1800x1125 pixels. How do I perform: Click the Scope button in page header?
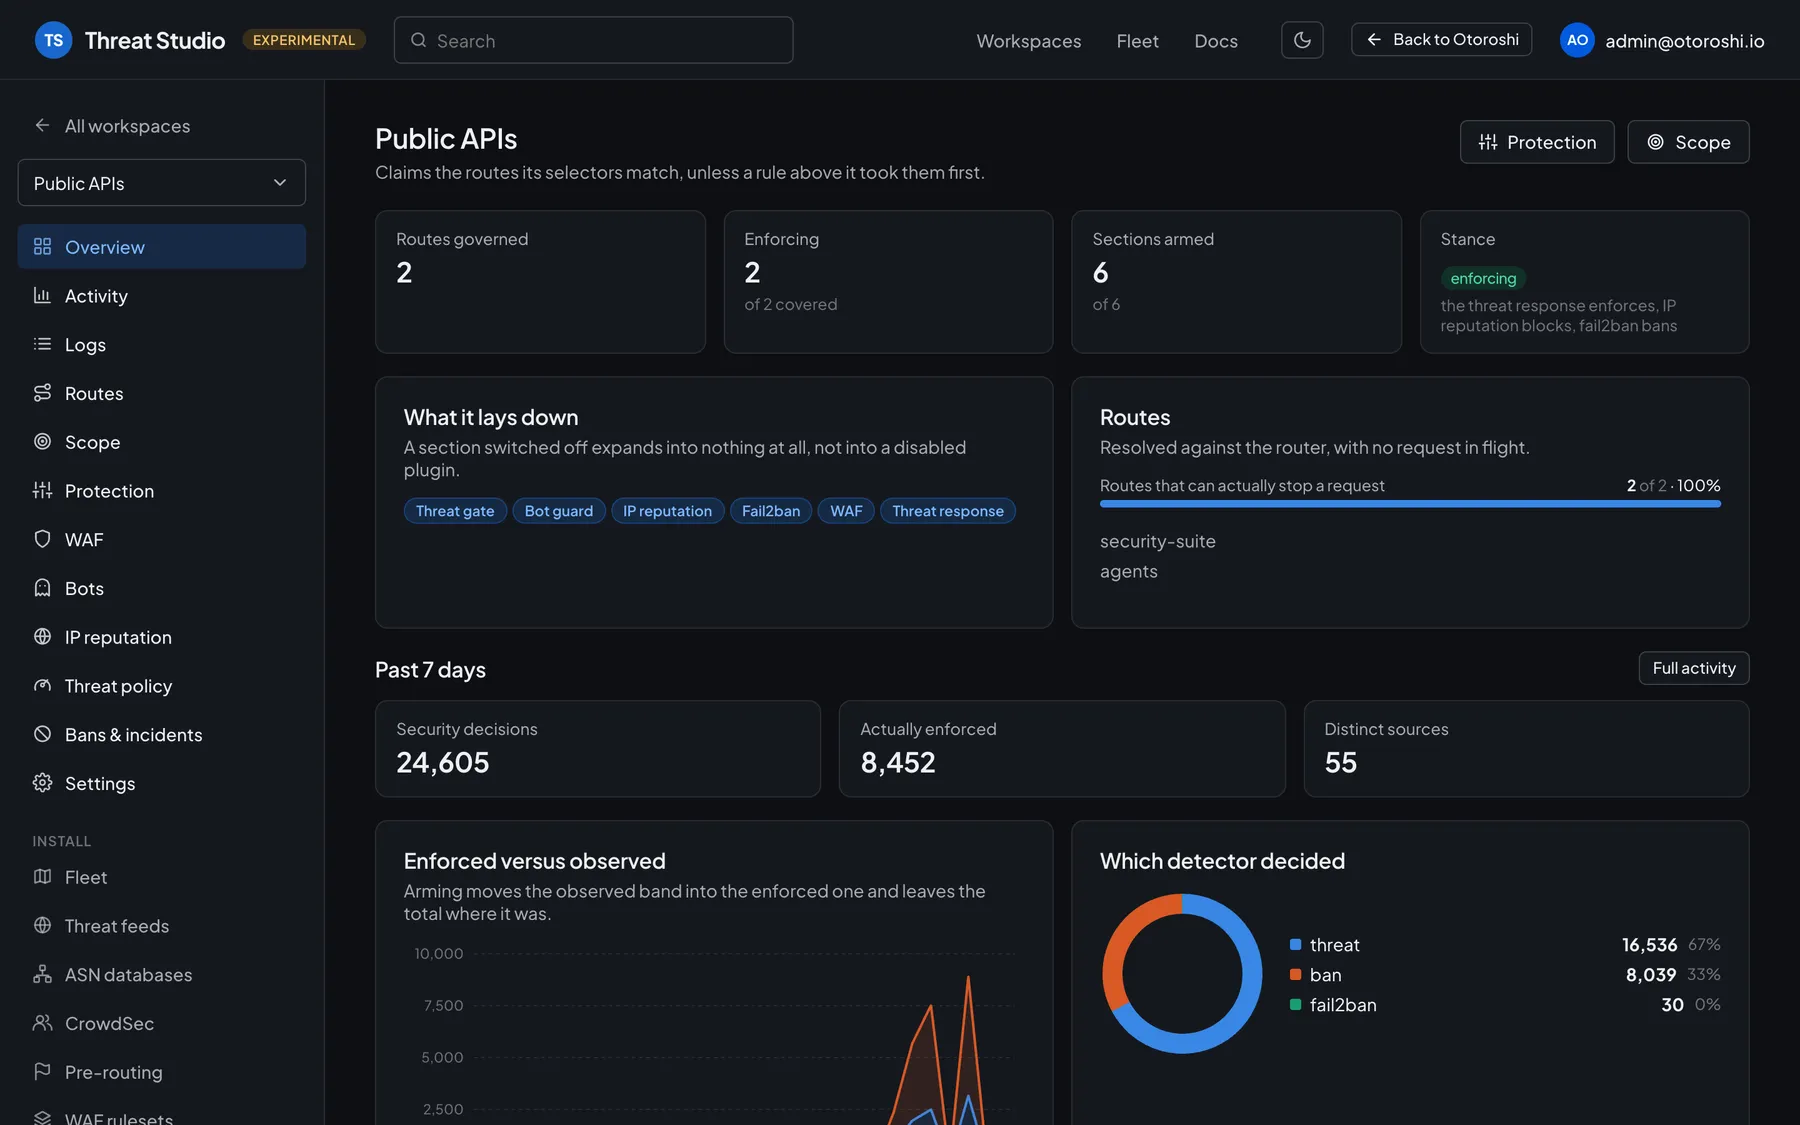pyautogui.click(x=1688, y=142)
